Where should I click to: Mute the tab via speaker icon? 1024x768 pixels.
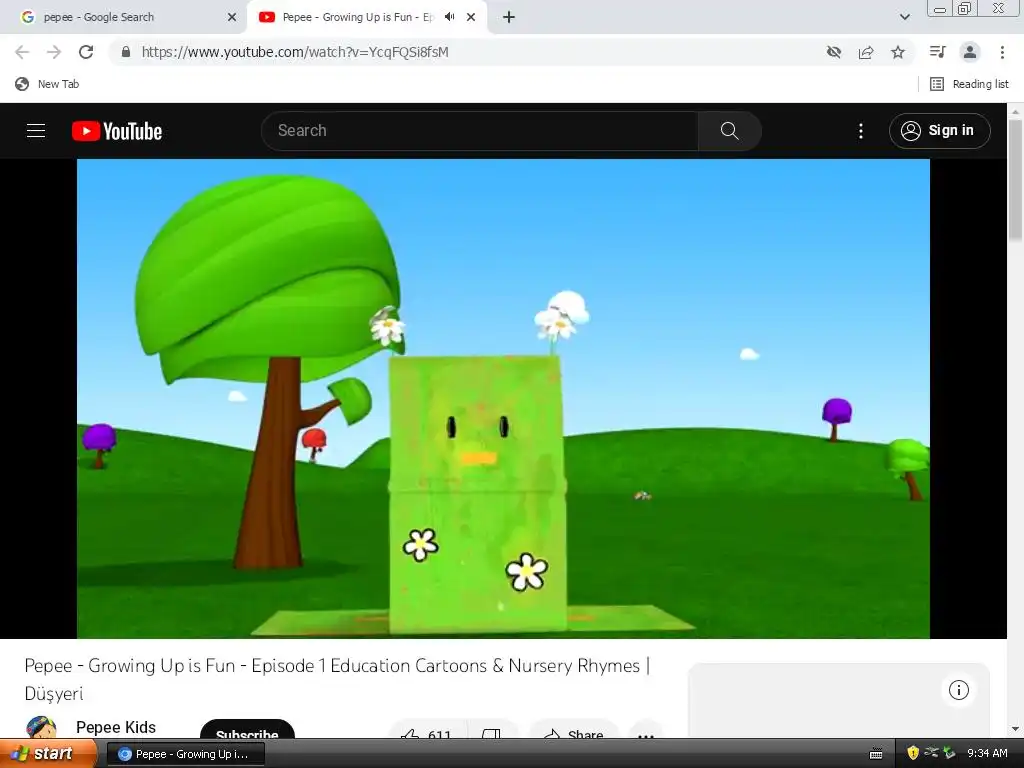tap(449, 17)
